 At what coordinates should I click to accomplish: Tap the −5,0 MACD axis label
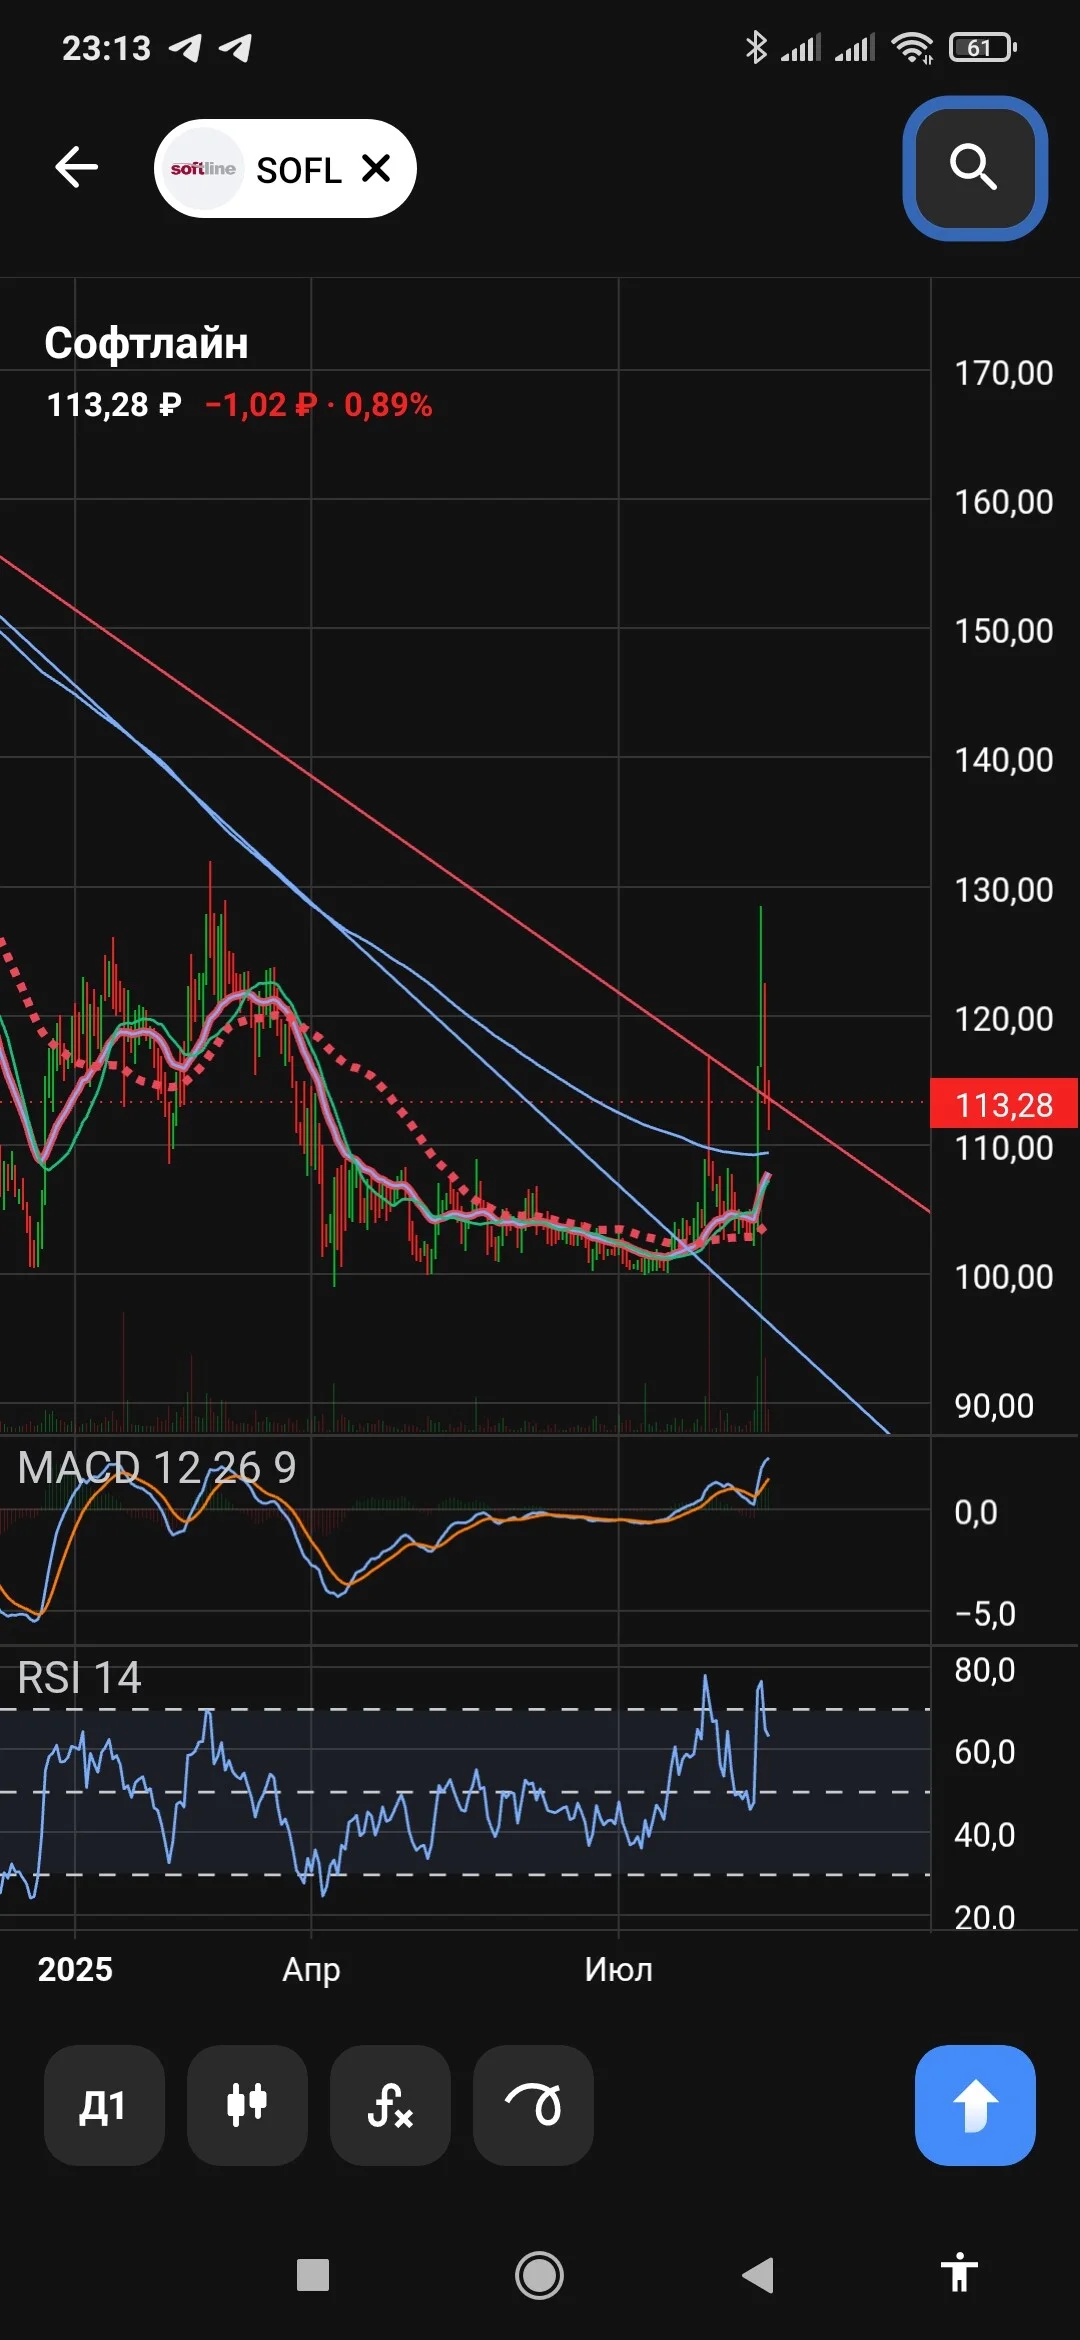click(x=985, y=1614)
